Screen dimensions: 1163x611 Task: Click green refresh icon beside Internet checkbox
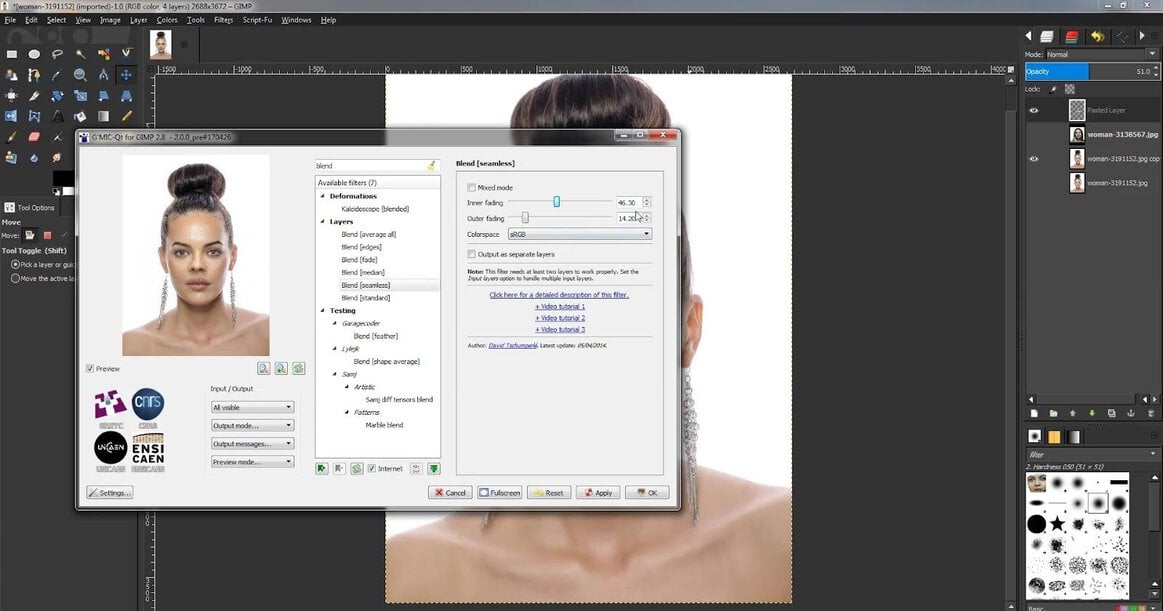tap(357, 469)
